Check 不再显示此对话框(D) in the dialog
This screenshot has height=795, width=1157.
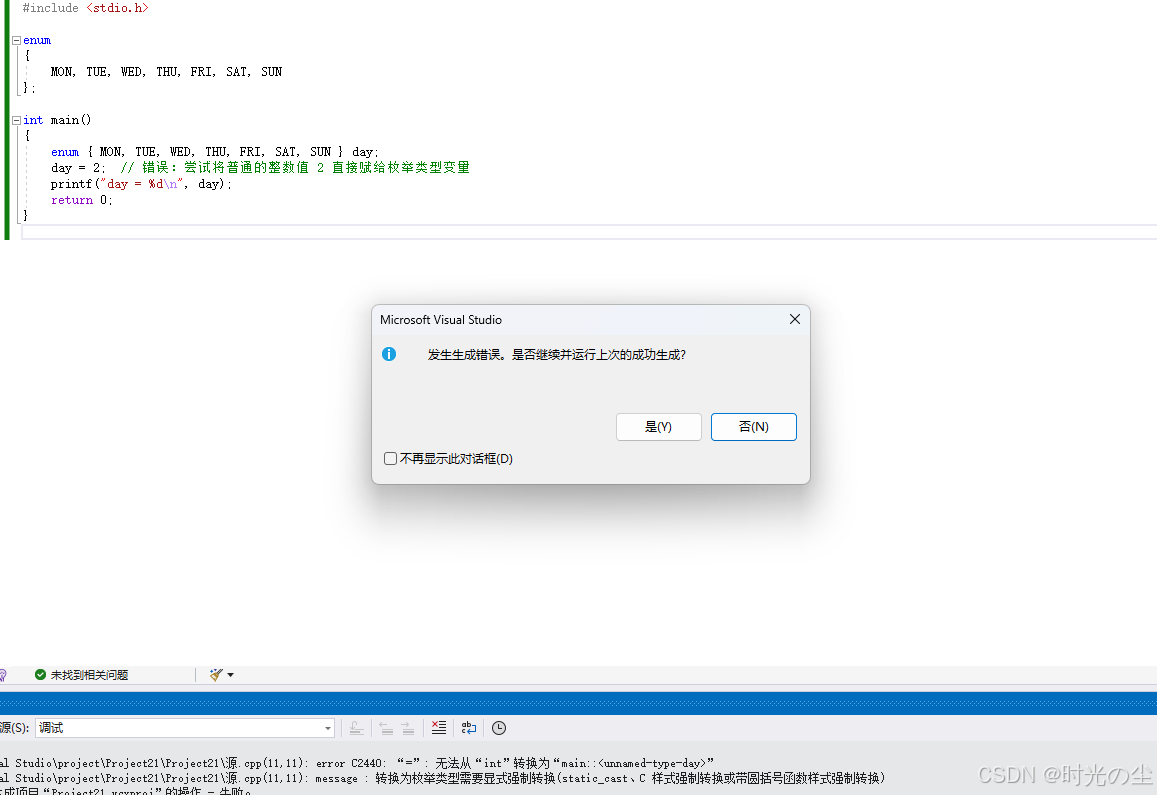tap(390, 458)
